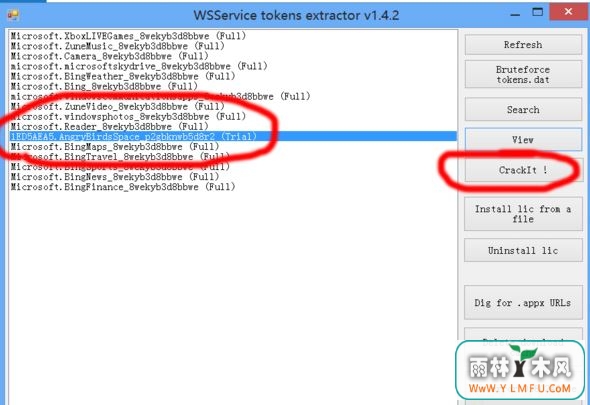Screen dimensions: 590x405
Task: Open the Search function
Action: coord(523,110)
